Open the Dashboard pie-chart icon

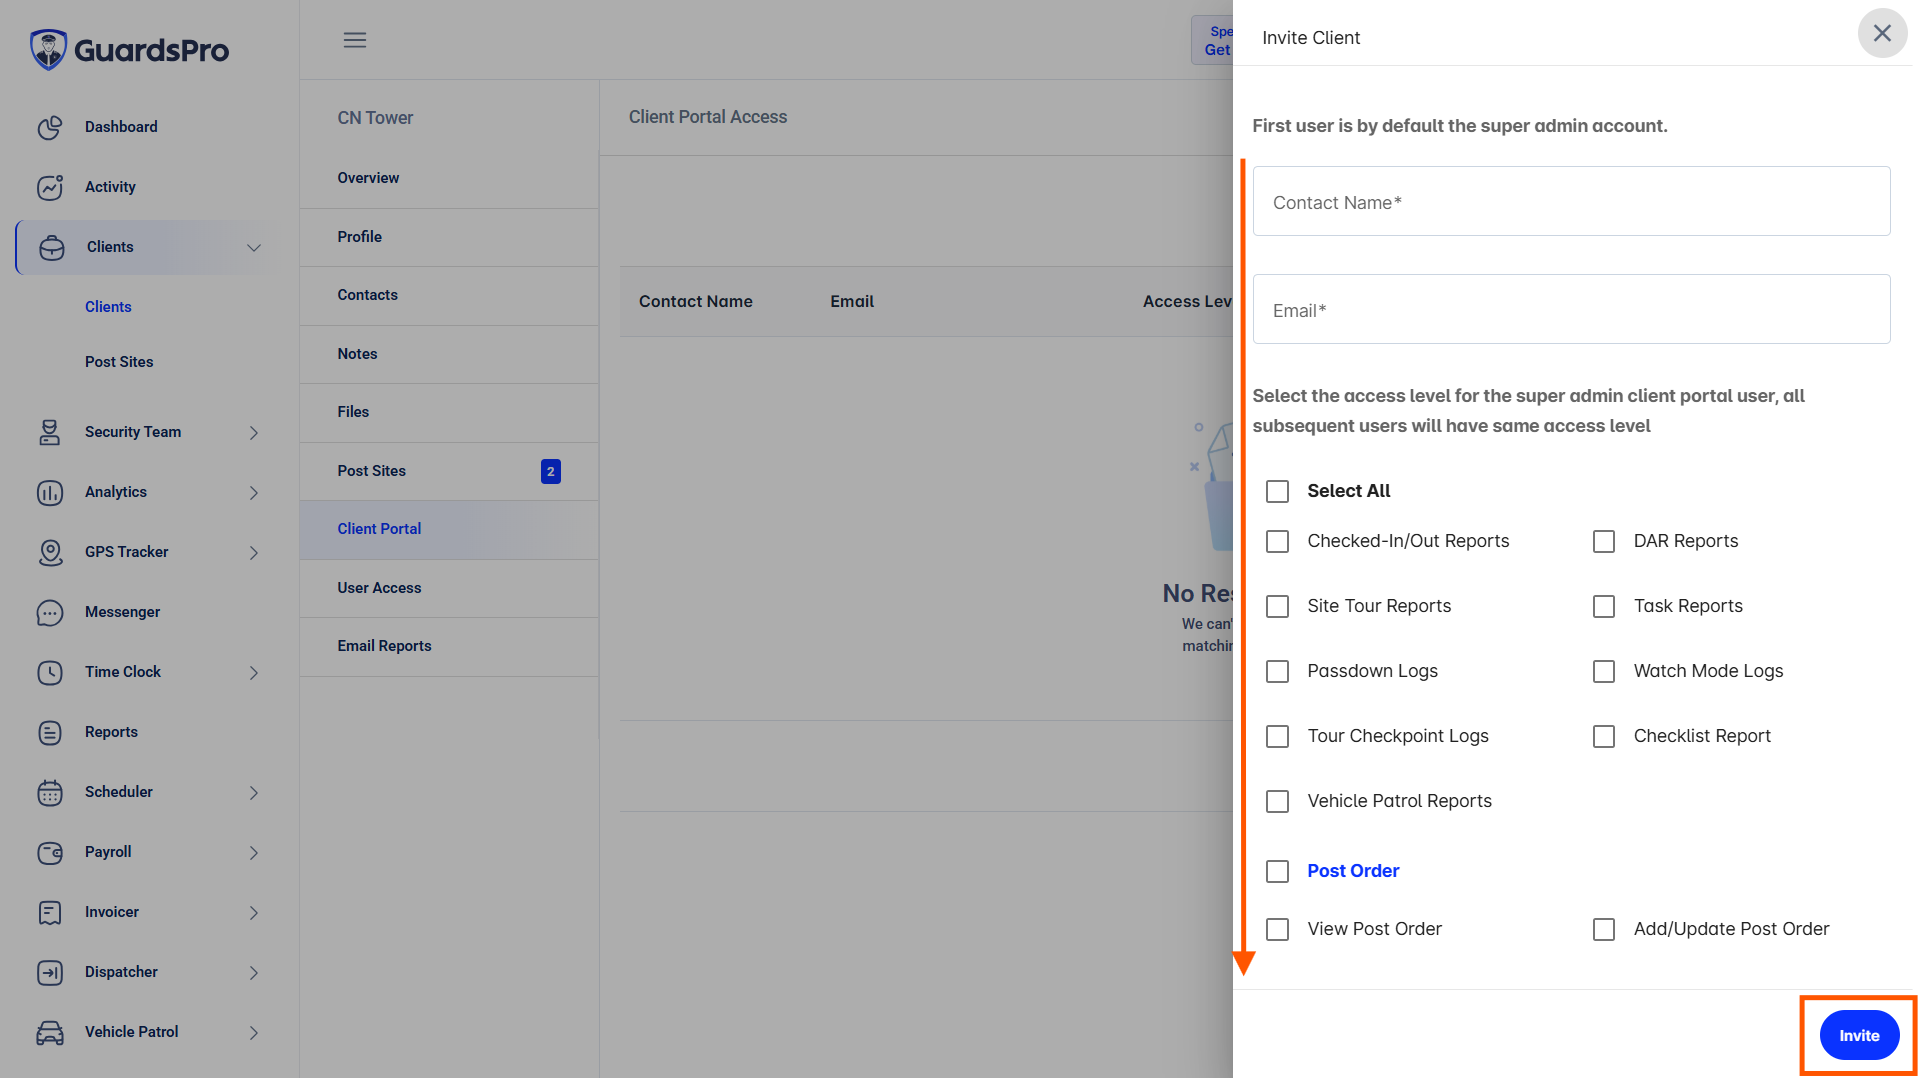click(x=50, y=127)
